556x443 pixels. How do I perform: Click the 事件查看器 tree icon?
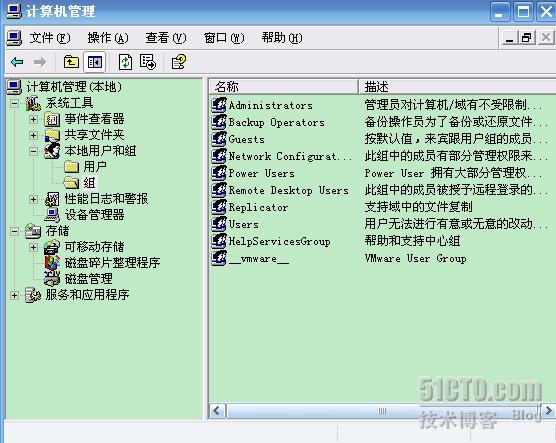[x=52, y=119]
